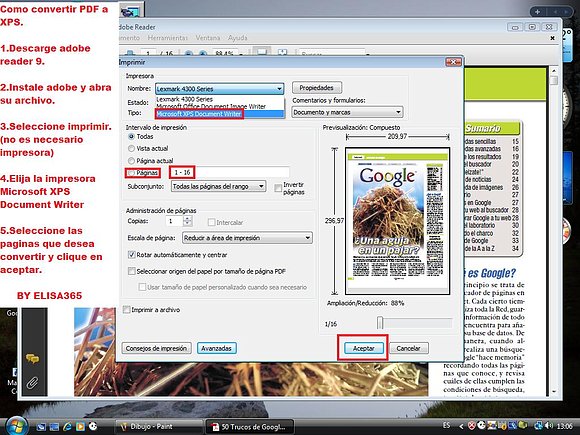Show hidden tray icons with the arrow
The width and height of the screenshot is (580, 435).
(461, 426)
